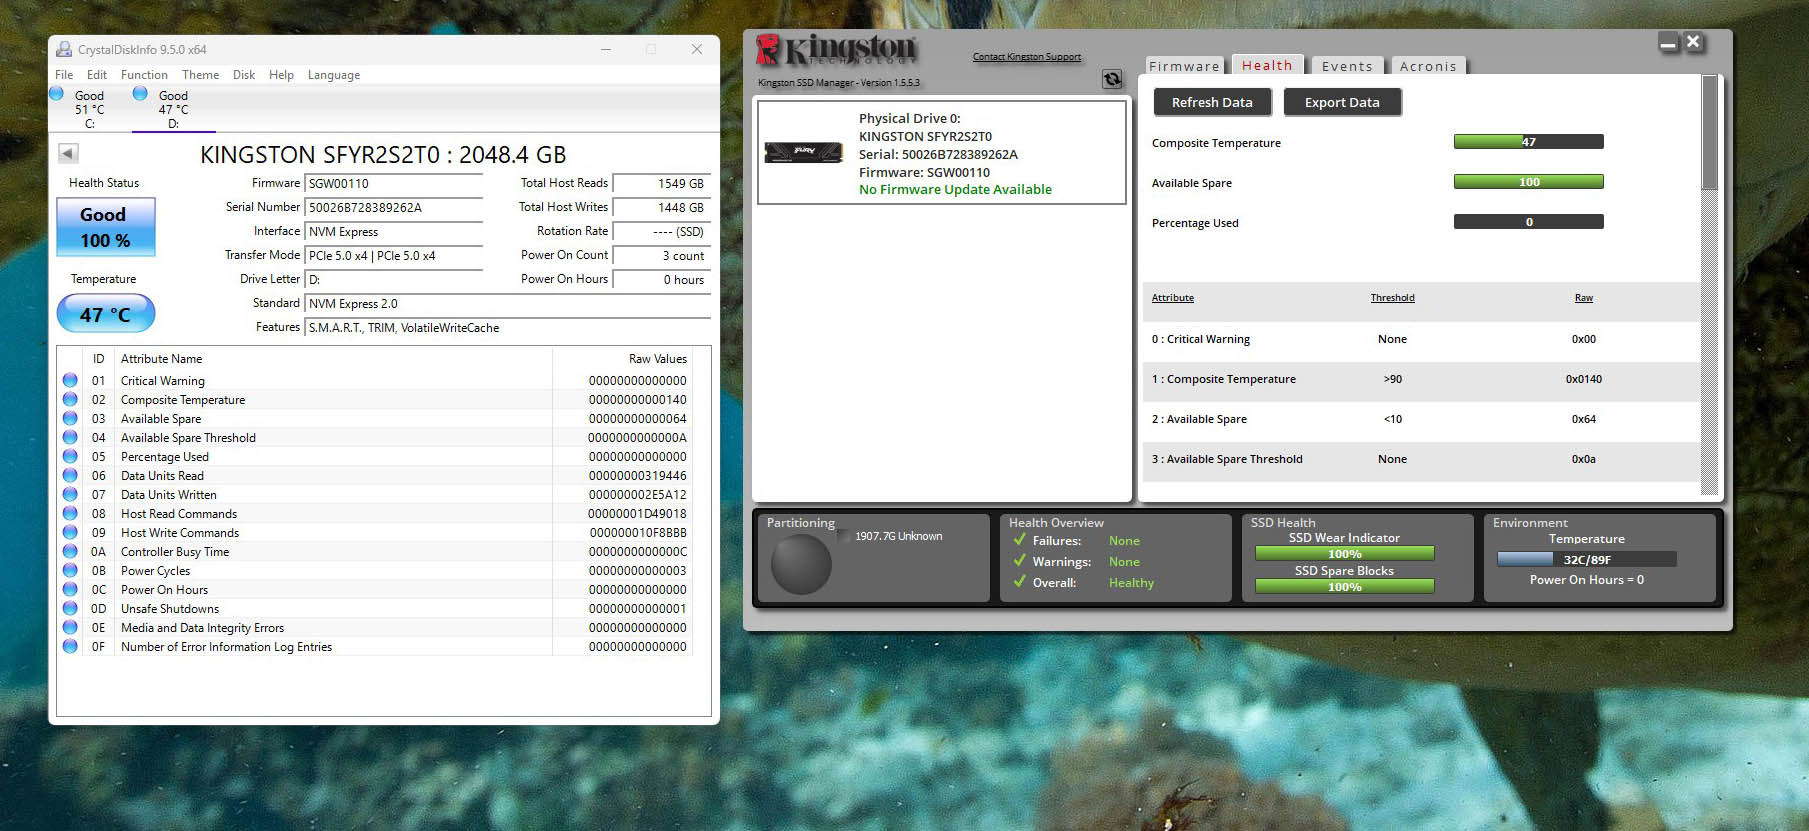Image resolution: width=1809 pixels, height=831 pixels.
Task: Click the Serial Number field
Action: (394, 208)
